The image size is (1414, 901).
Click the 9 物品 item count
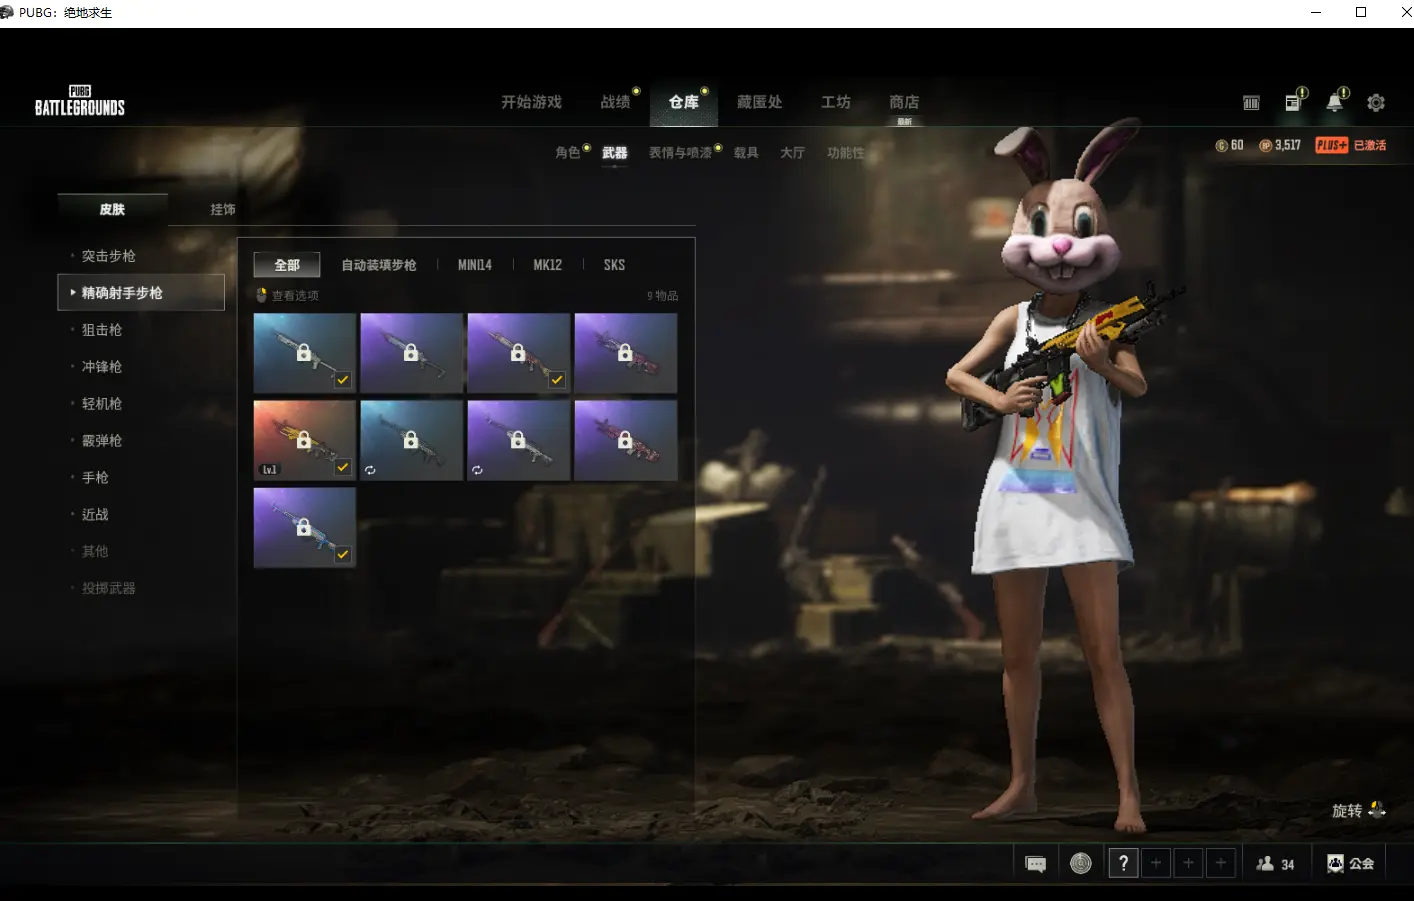click(662, 296)
